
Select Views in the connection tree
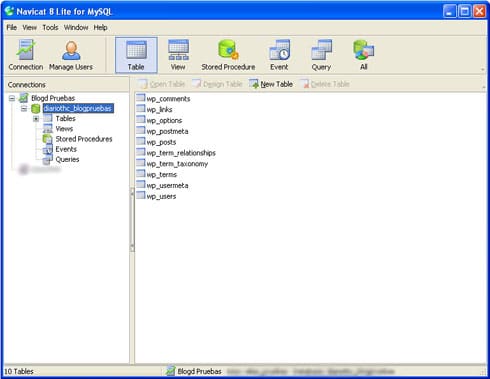64,129
